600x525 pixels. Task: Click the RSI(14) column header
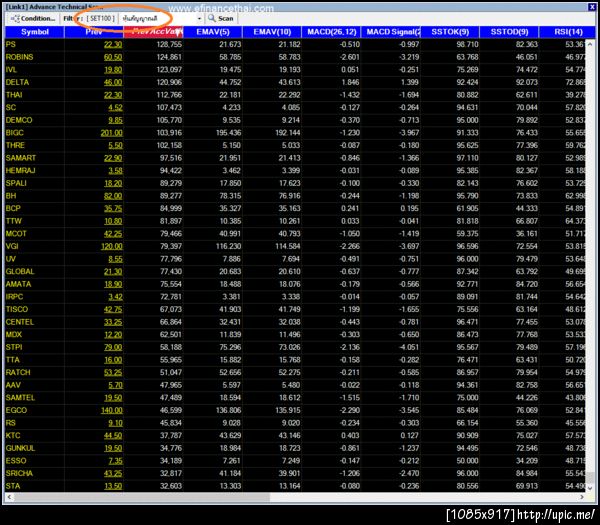pos(567,32)
